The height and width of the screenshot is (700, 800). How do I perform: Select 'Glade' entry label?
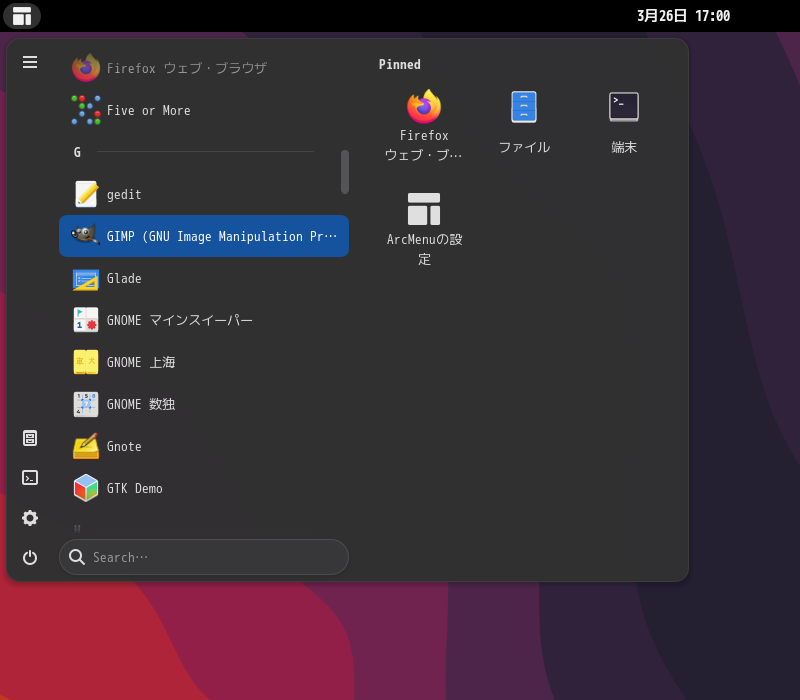coord(124,279)
